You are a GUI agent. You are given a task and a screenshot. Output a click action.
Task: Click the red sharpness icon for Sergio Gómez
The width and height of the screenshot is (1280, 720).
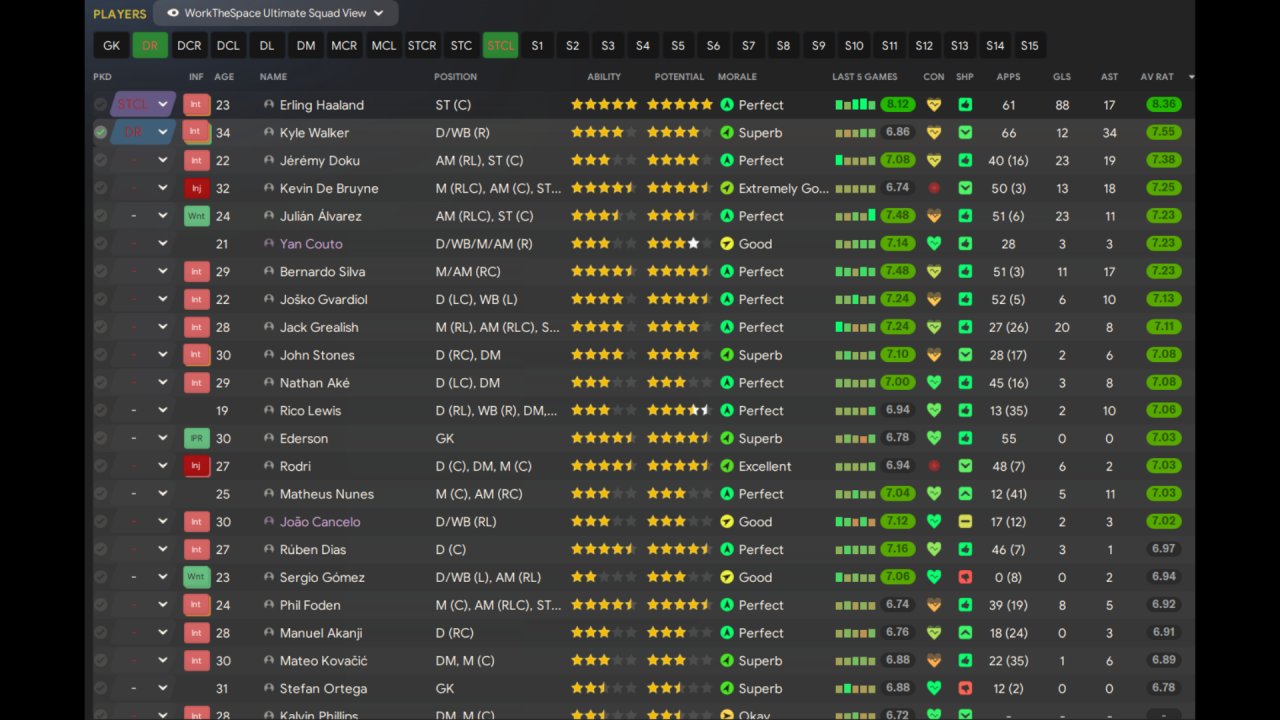pyautogui.click(x=965, y=577)
